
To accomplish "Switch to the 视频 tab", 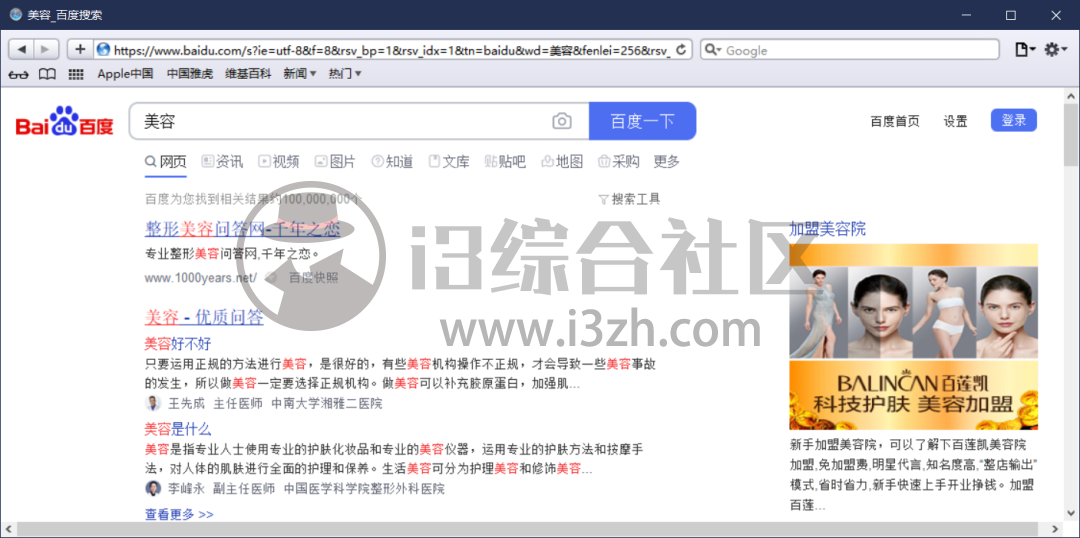I will [278, 162].
